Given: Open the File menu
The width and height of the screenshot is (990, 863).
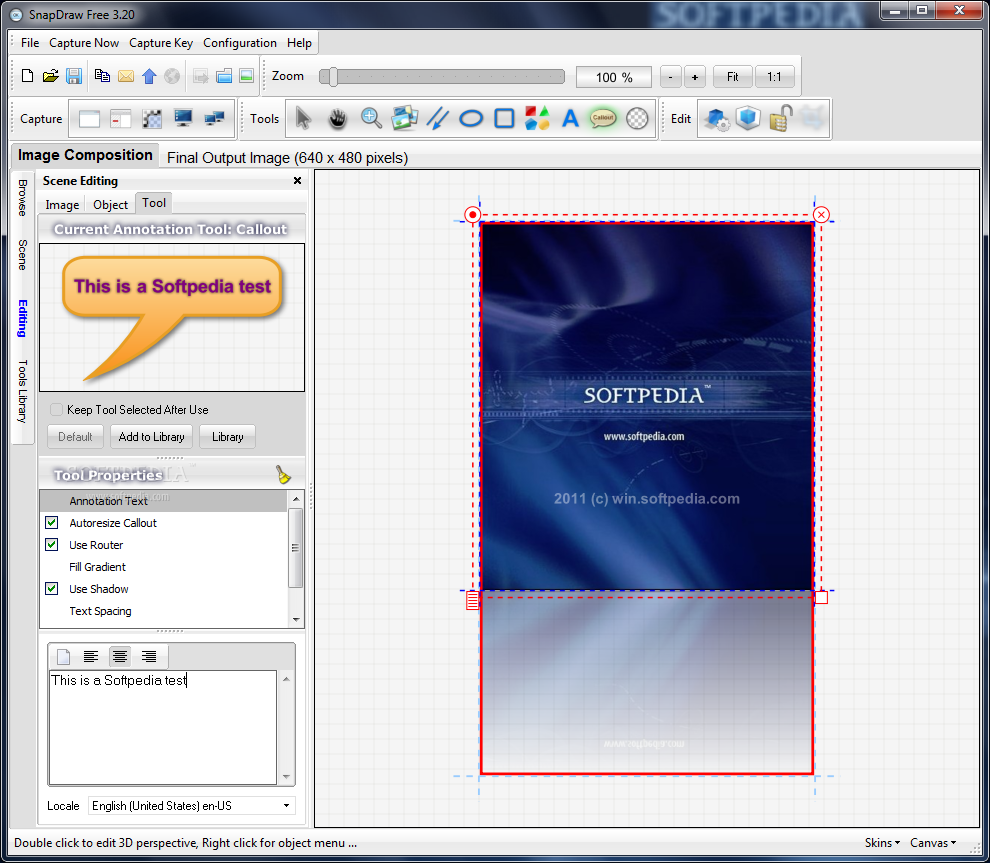Looking at the screenshot, I should [30, 43].
